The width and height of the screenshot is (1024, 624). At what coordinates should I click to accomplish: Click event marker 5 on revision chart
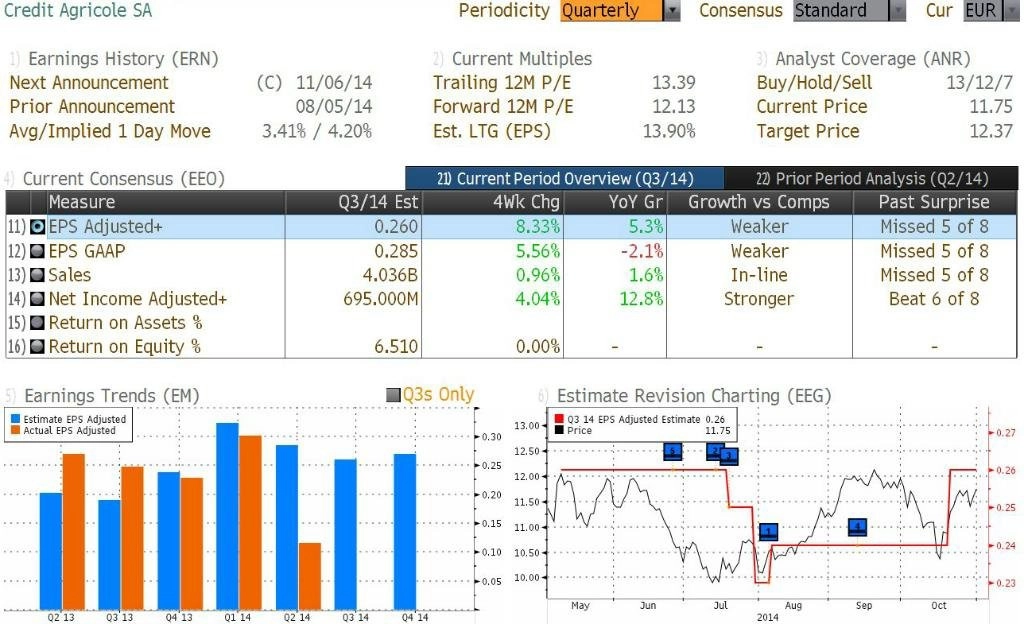672,451
